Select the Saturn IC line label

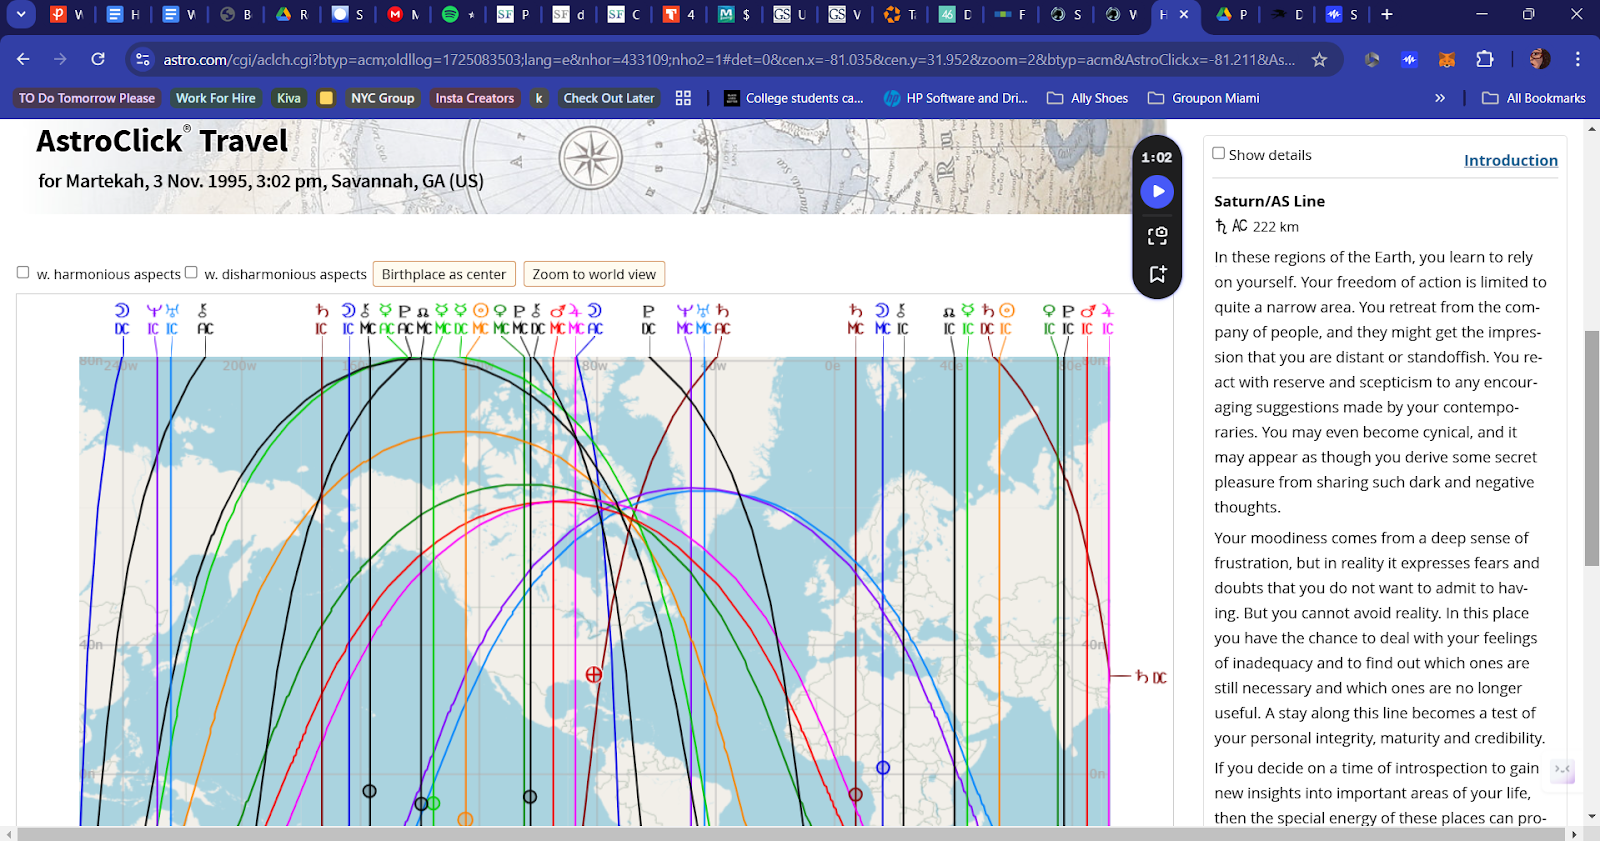(322, 319)
